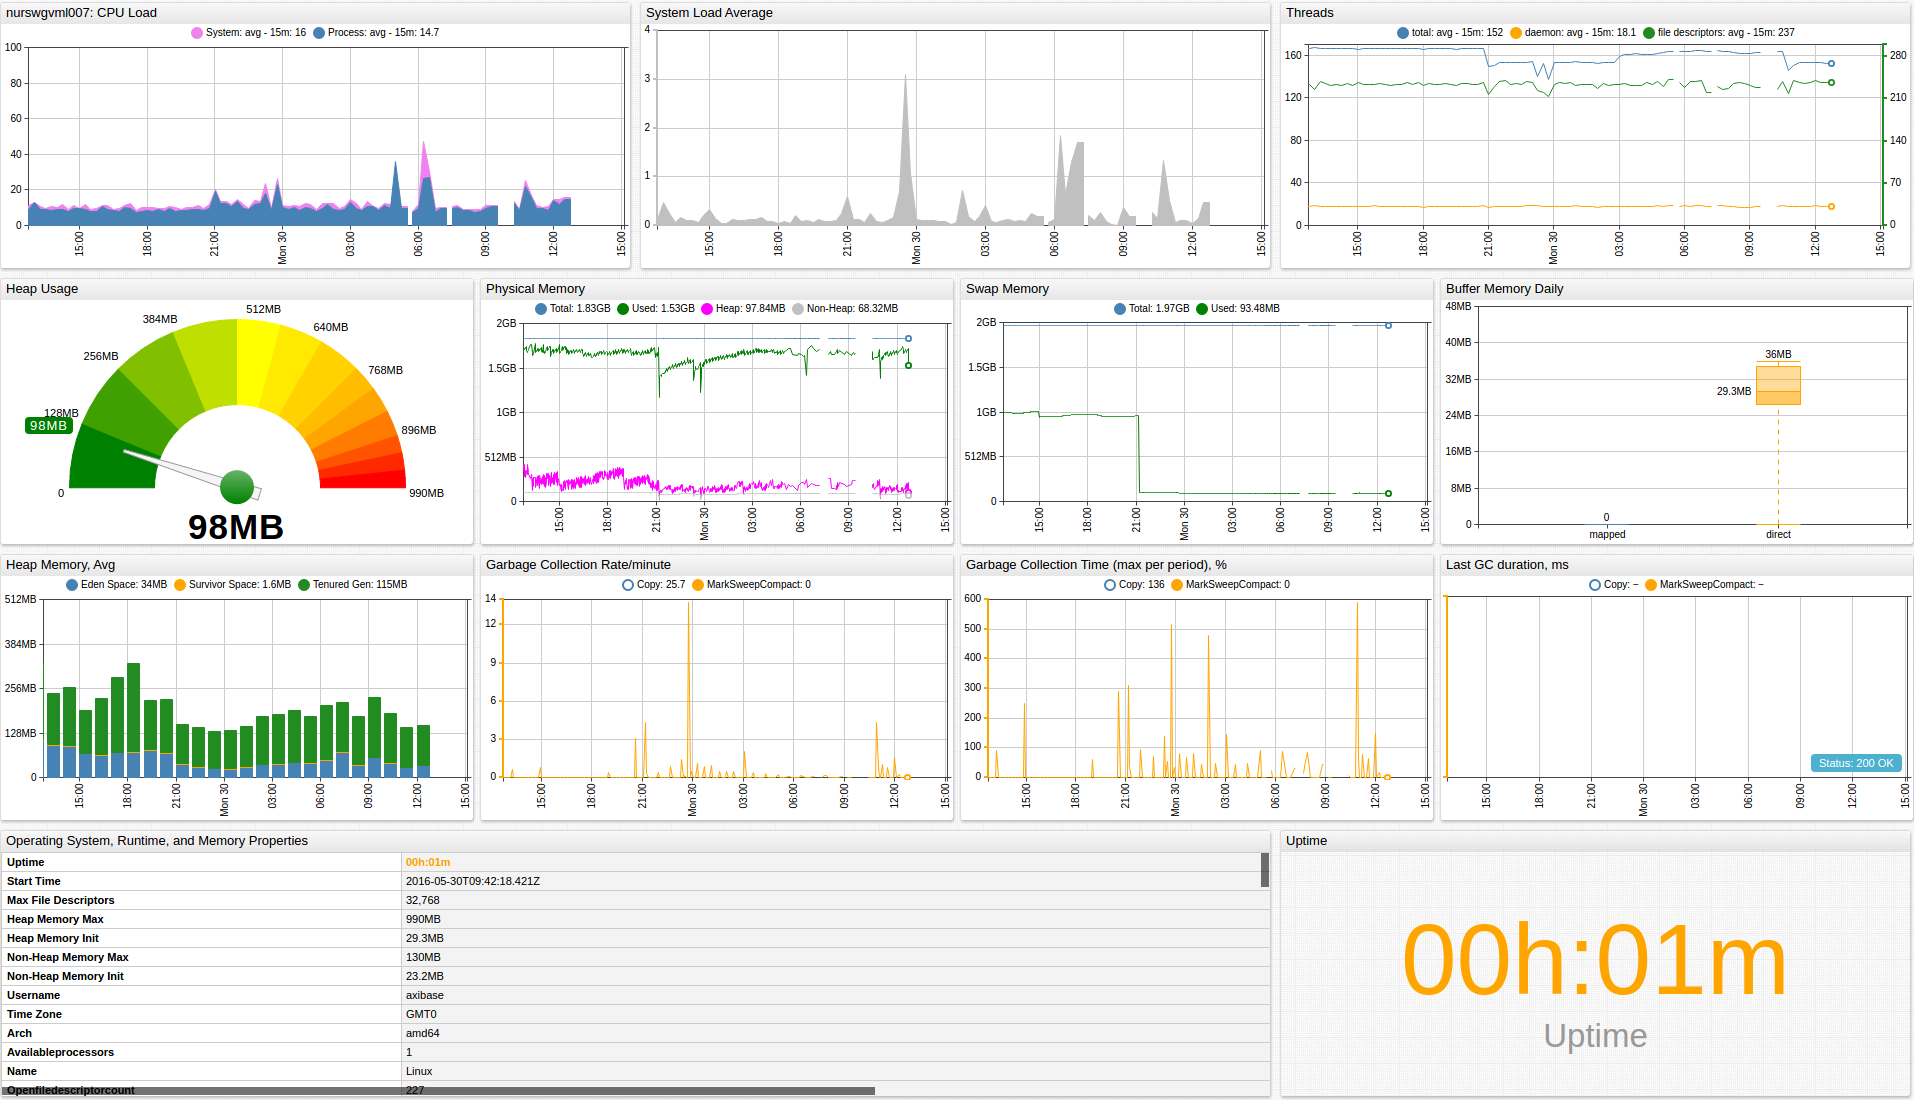Click the Buffer Memory Daily panel title
The width and height of the screenshot is (1914, 1100).
click(1504, 289)
